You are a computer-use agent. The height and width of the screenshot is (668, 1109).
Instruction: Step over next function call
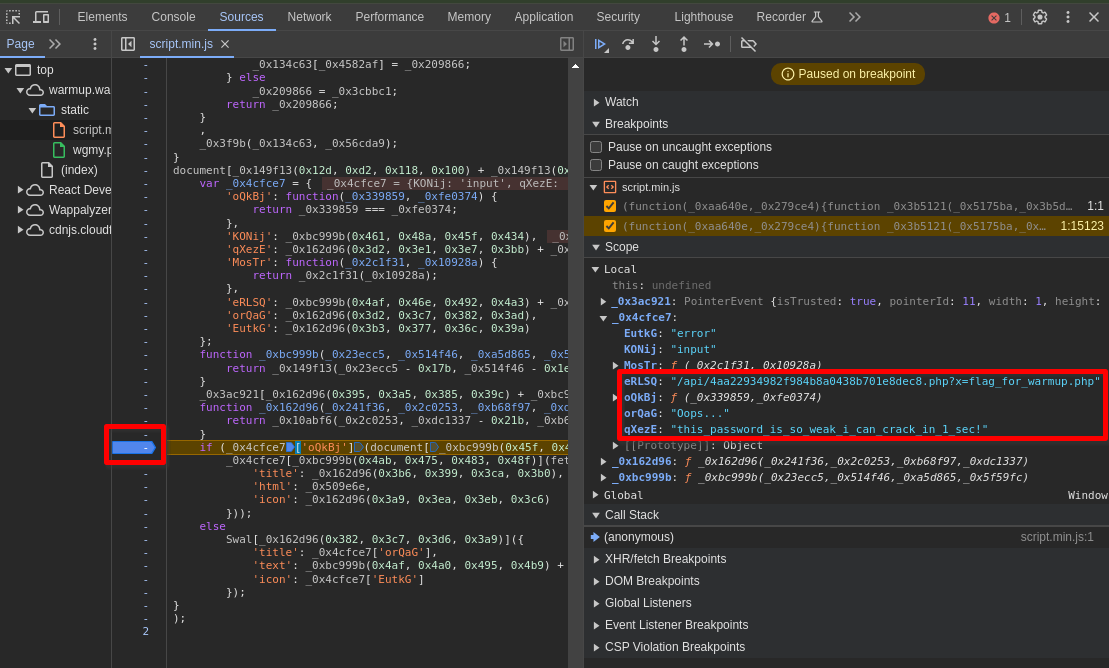pos(628,45)
